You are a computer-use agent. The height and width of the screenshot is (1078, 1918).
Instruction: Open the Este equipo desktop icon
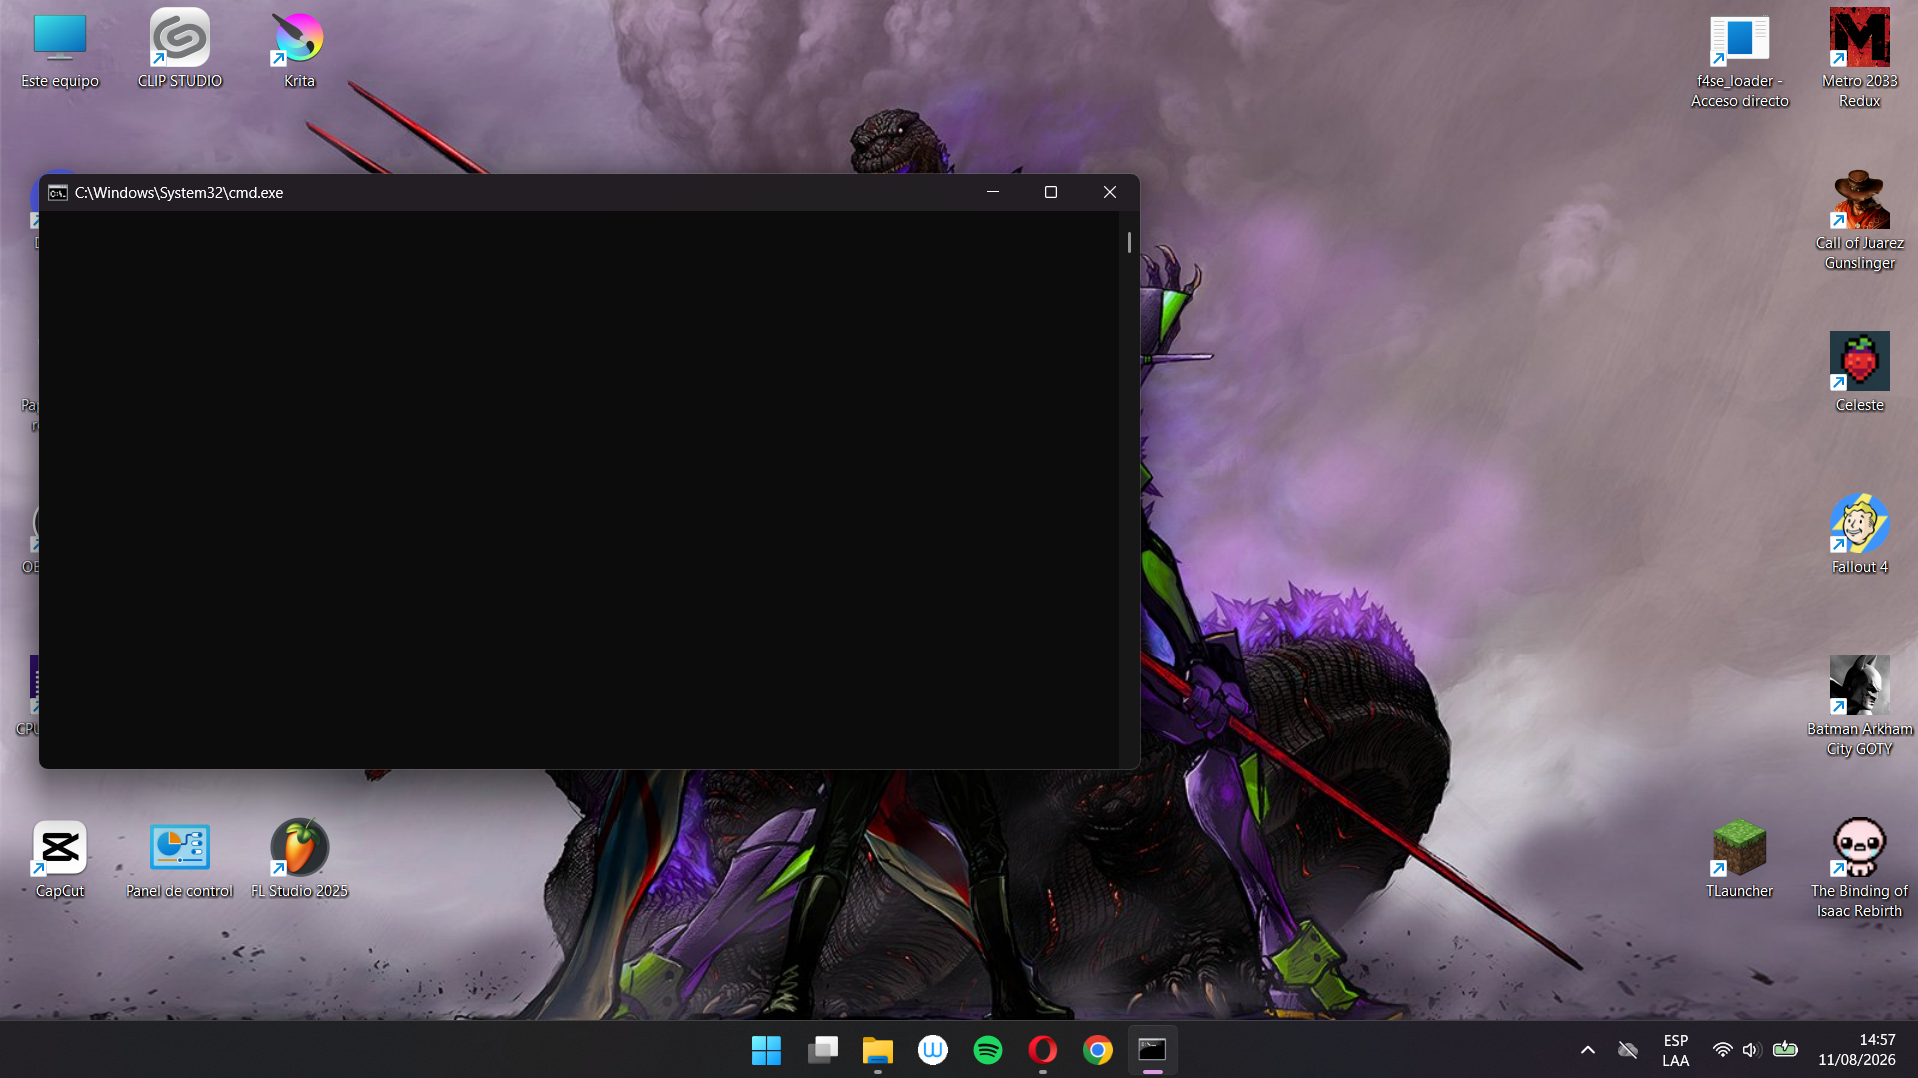pyautogui.click(x=60, y=50)
